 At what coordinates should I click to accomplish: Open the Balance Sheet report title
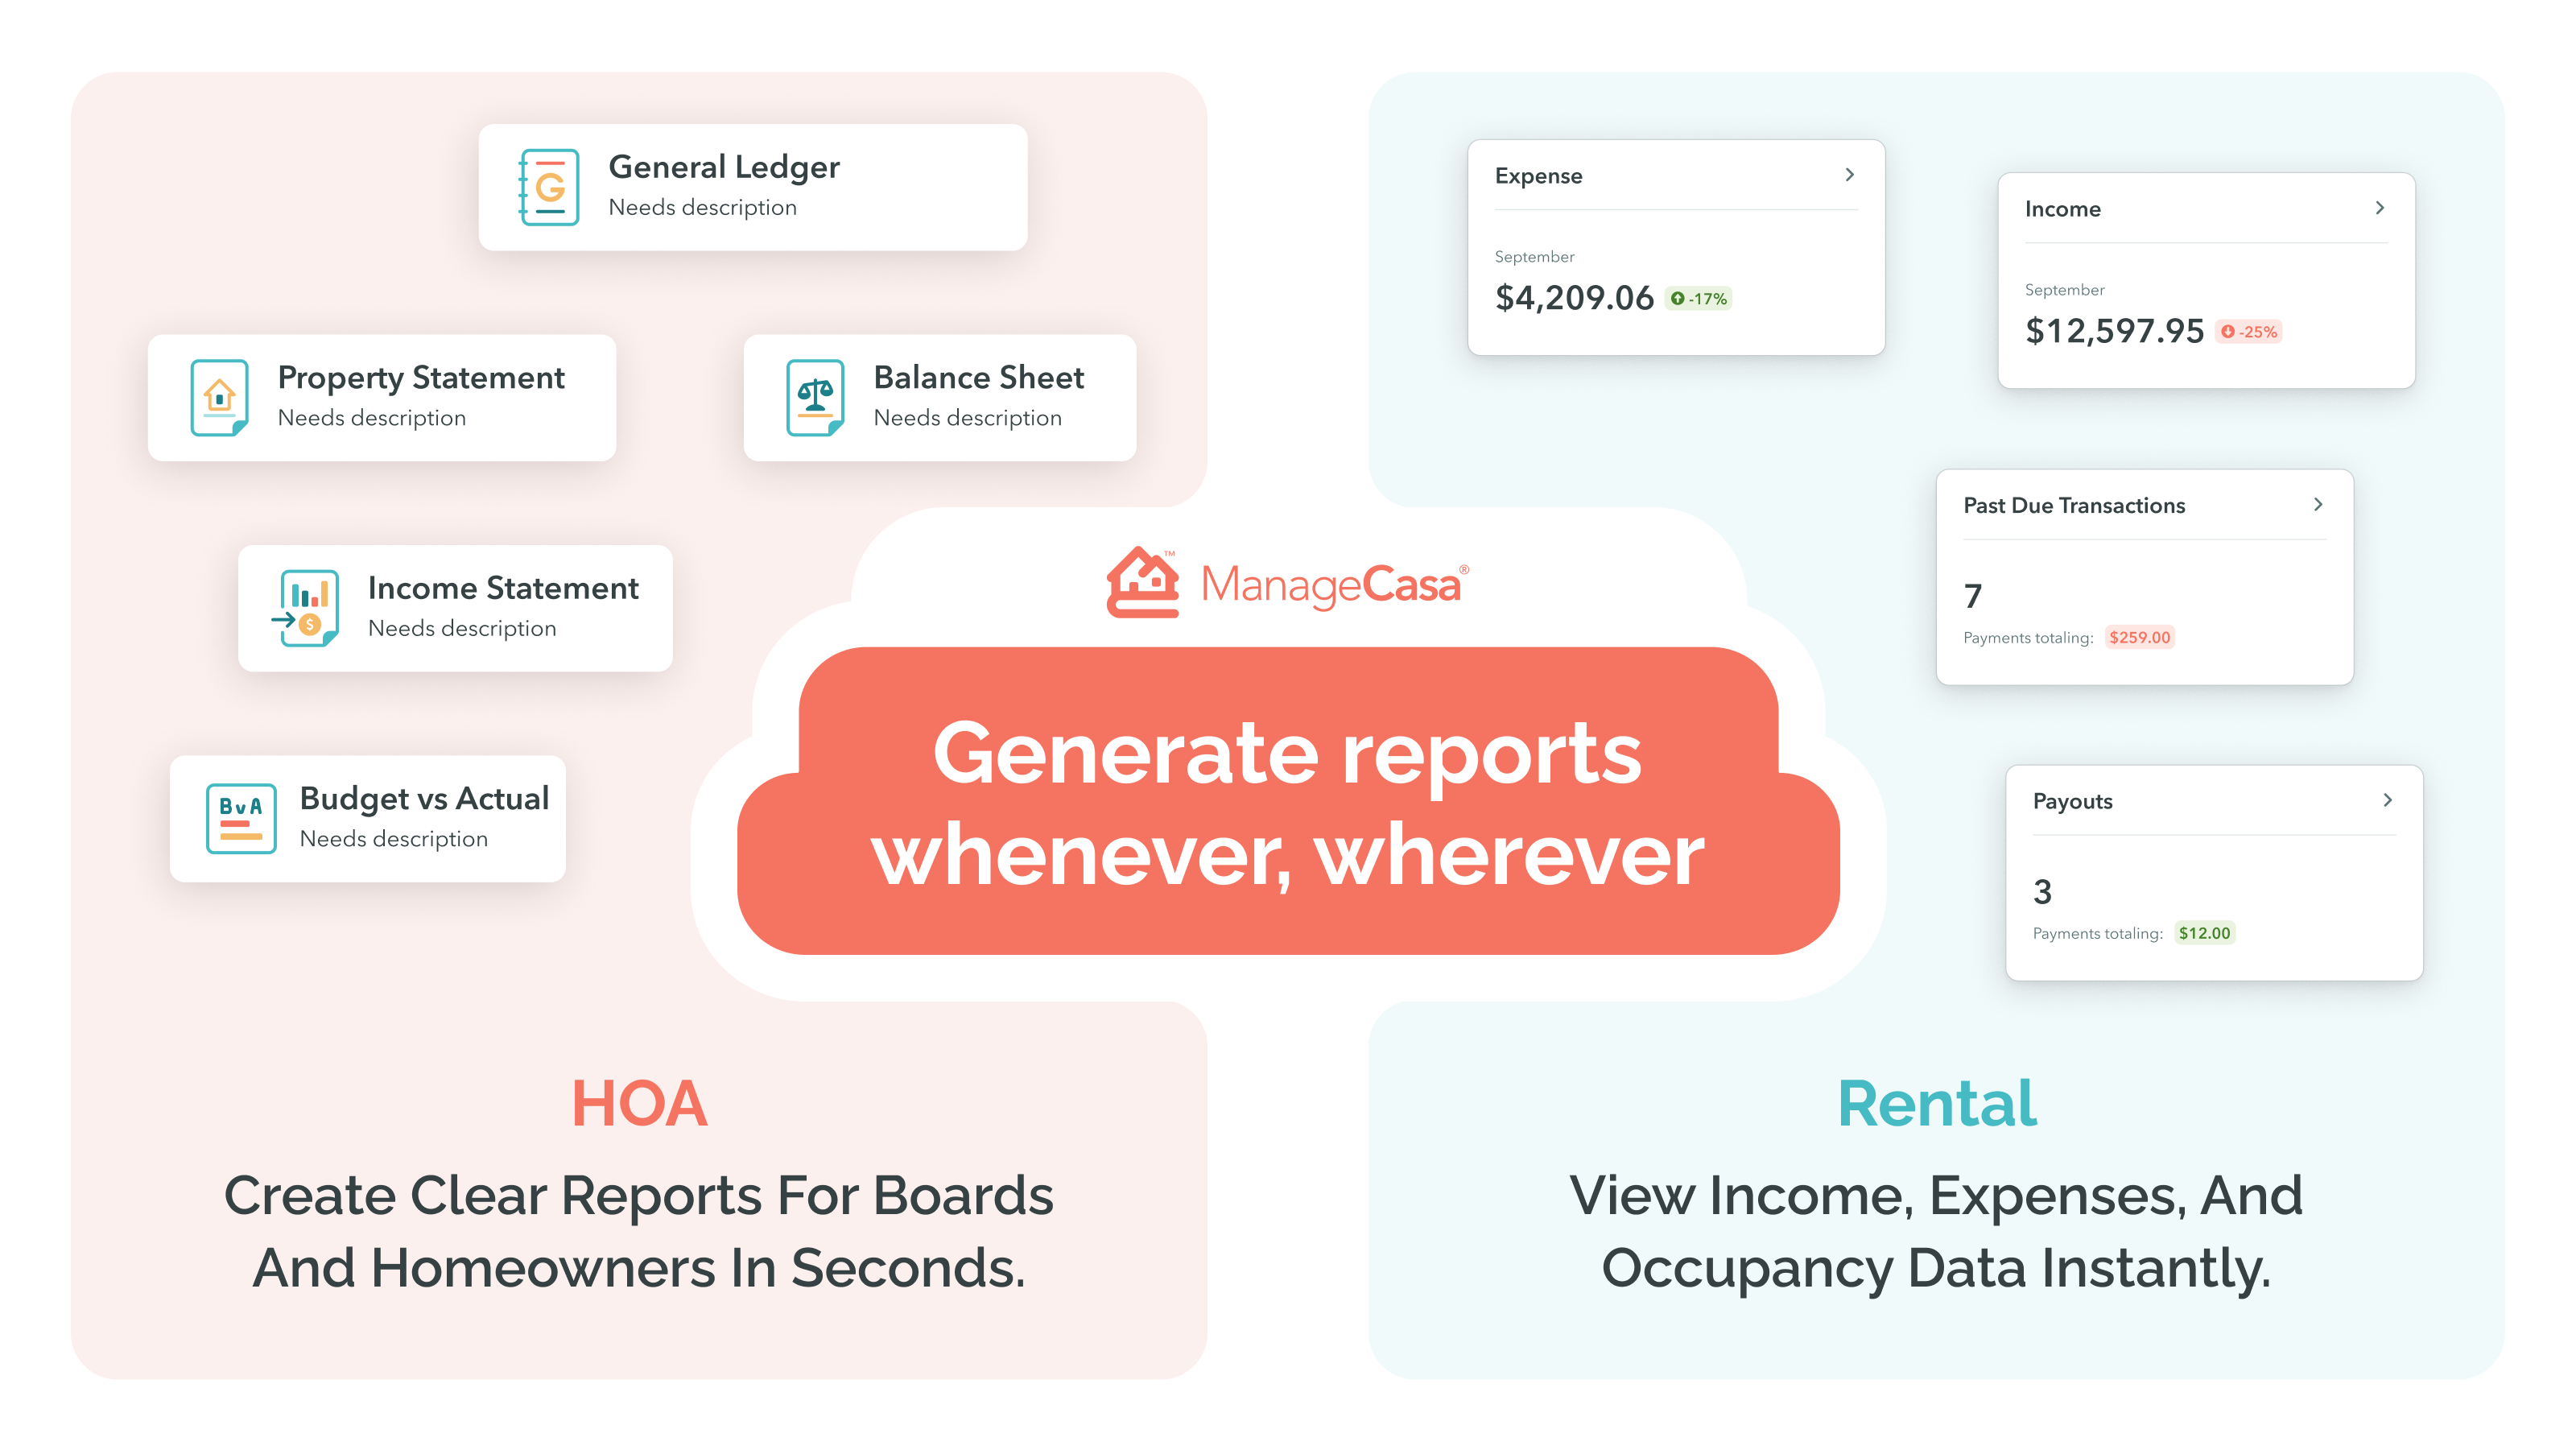(x=978, y=378)
